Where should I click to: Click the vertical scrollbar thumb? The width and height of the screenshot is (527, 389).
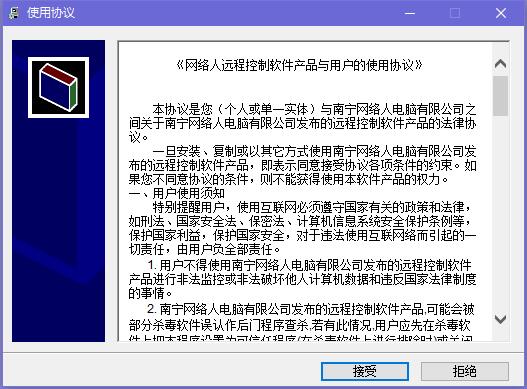pos(500,96)
